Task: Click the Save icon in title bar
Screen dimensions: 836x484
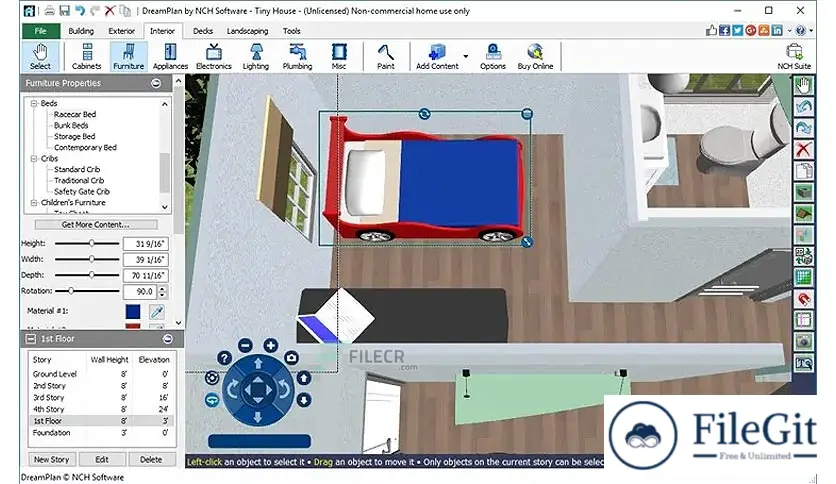Action: [65, 11]
